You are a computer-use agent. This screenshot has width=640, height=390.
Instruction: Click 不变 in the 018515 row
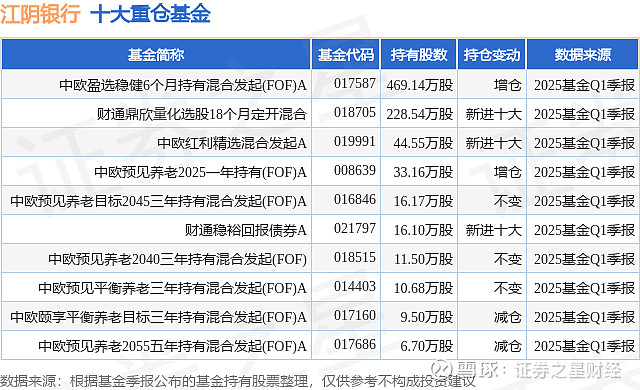click(508, 259)
